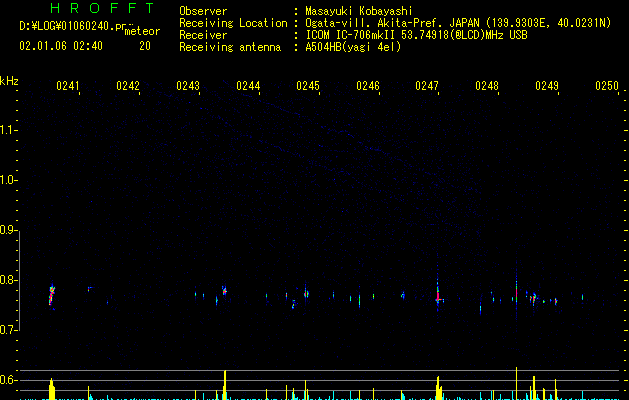Click the 0241 time marker
The image size is (629, 400).
68,85
